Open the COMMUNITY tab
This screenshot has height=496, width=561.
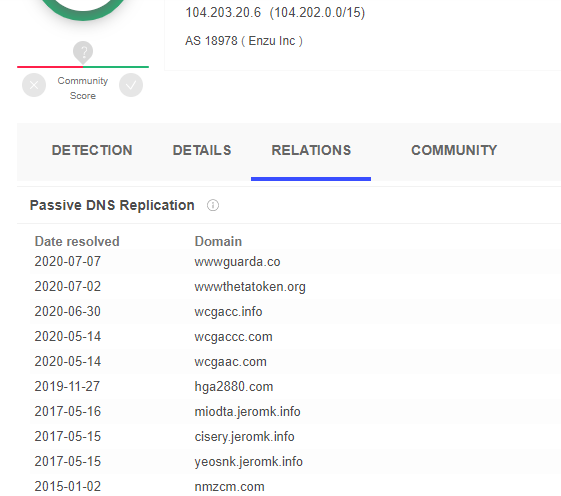[454, 150]
